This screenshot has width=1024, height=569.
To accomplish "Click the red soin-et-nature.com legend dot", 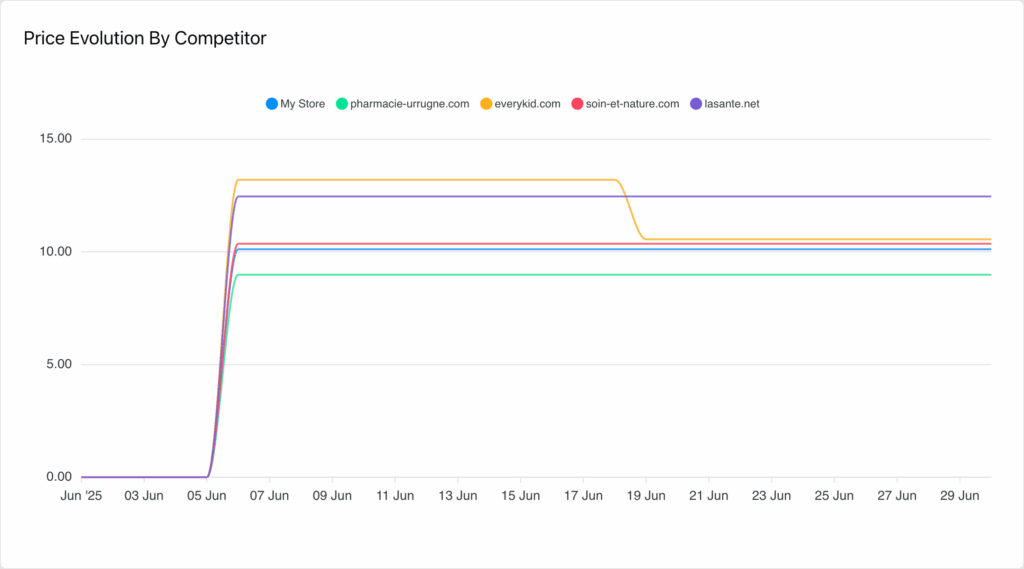I will pyautogui.click(x=577, y=104).
